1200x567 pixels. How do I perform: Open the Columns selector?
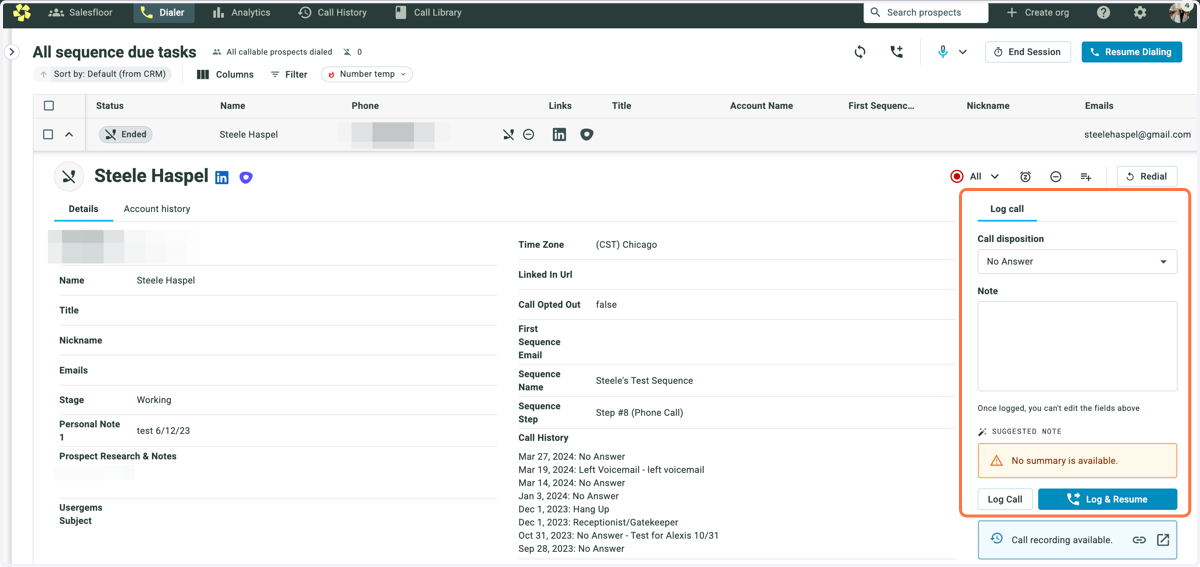pyautogui.click(x=225, y=74)
